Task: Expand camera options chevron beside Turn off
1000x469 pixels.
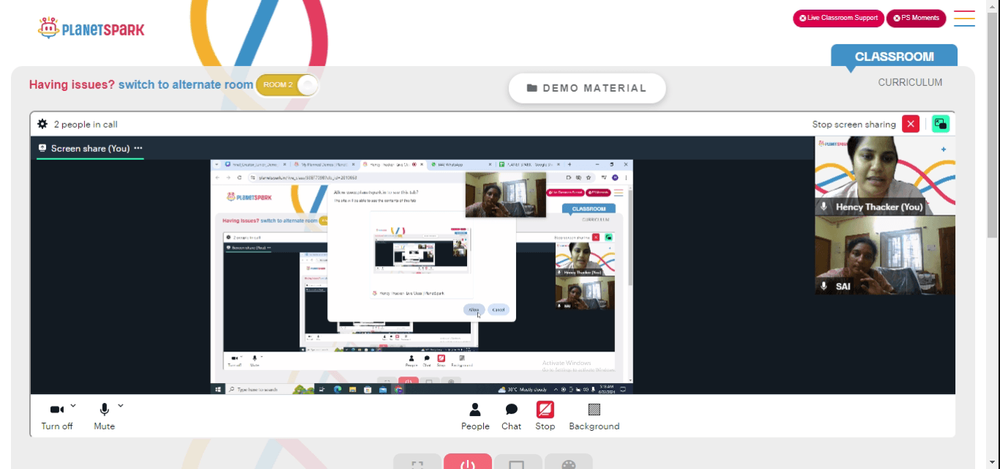Action: (73, 405)
